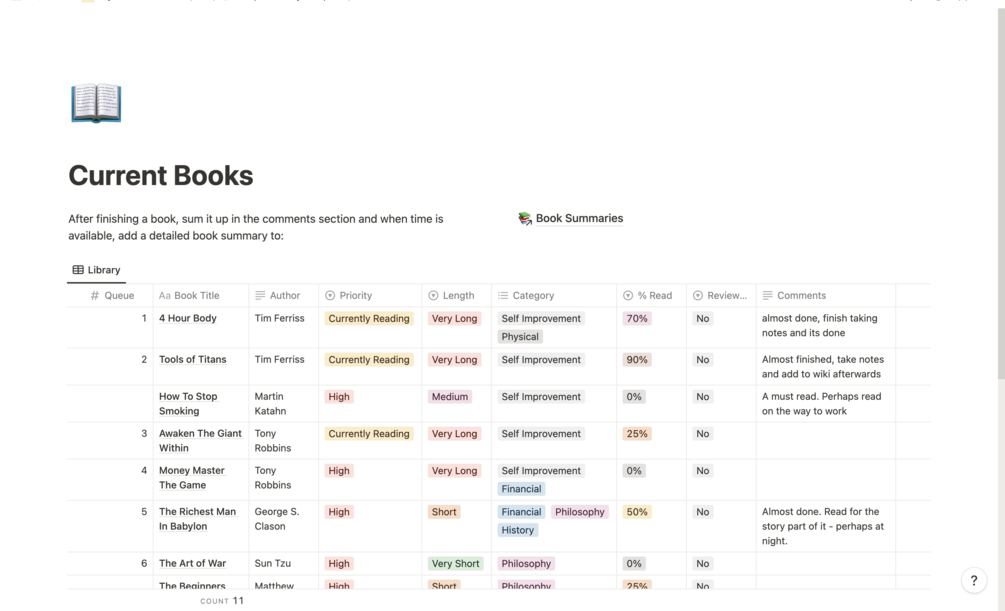1005x611 pixels.
Task: Click the Book Summaries stacked books icon
Action: 525,219
